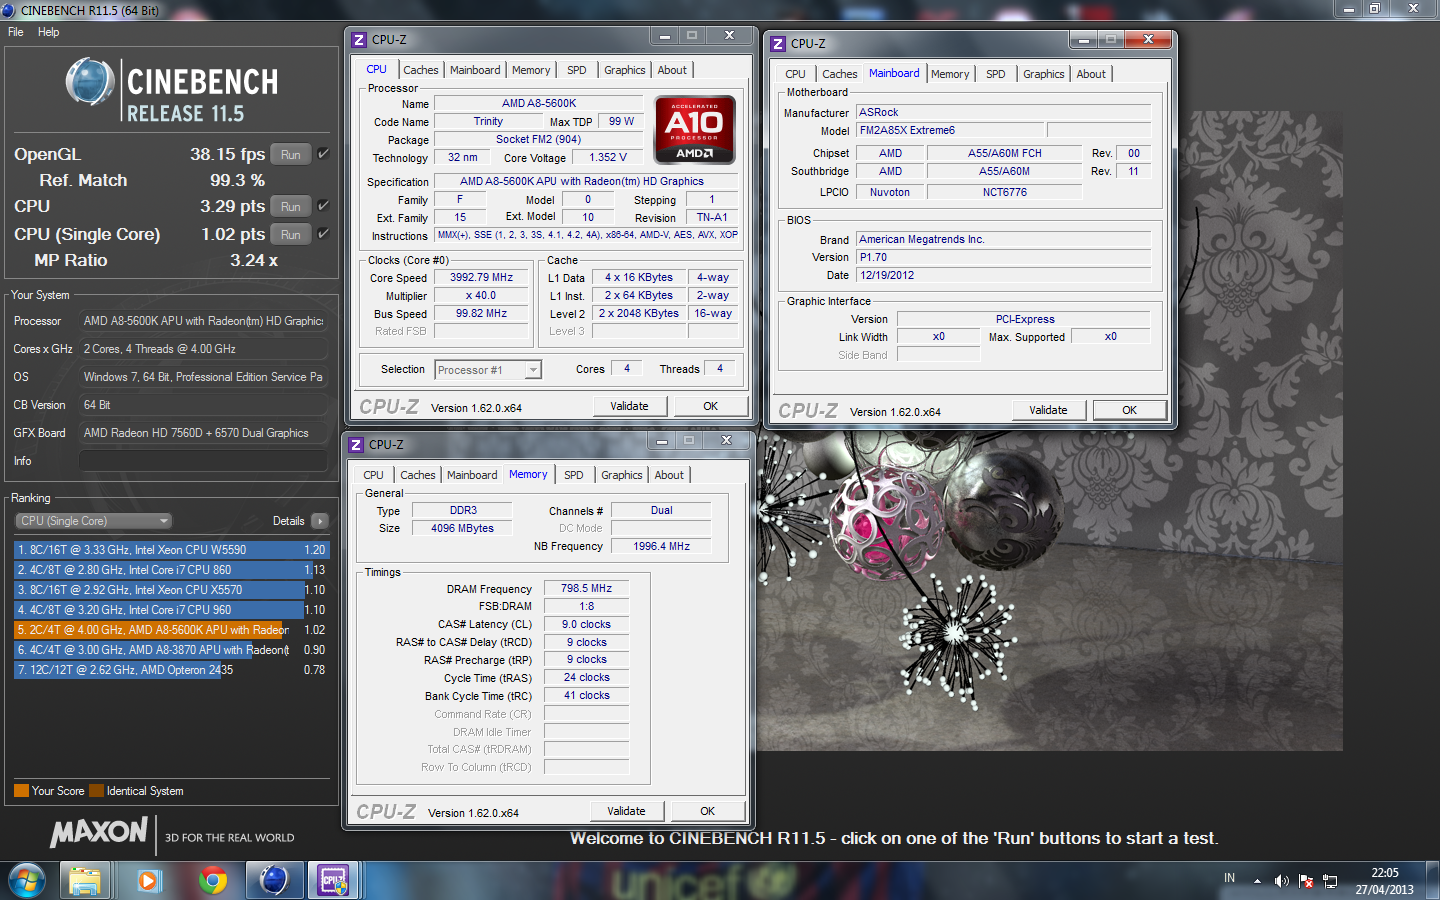Click the ASRock manufacturer field

1004,112
